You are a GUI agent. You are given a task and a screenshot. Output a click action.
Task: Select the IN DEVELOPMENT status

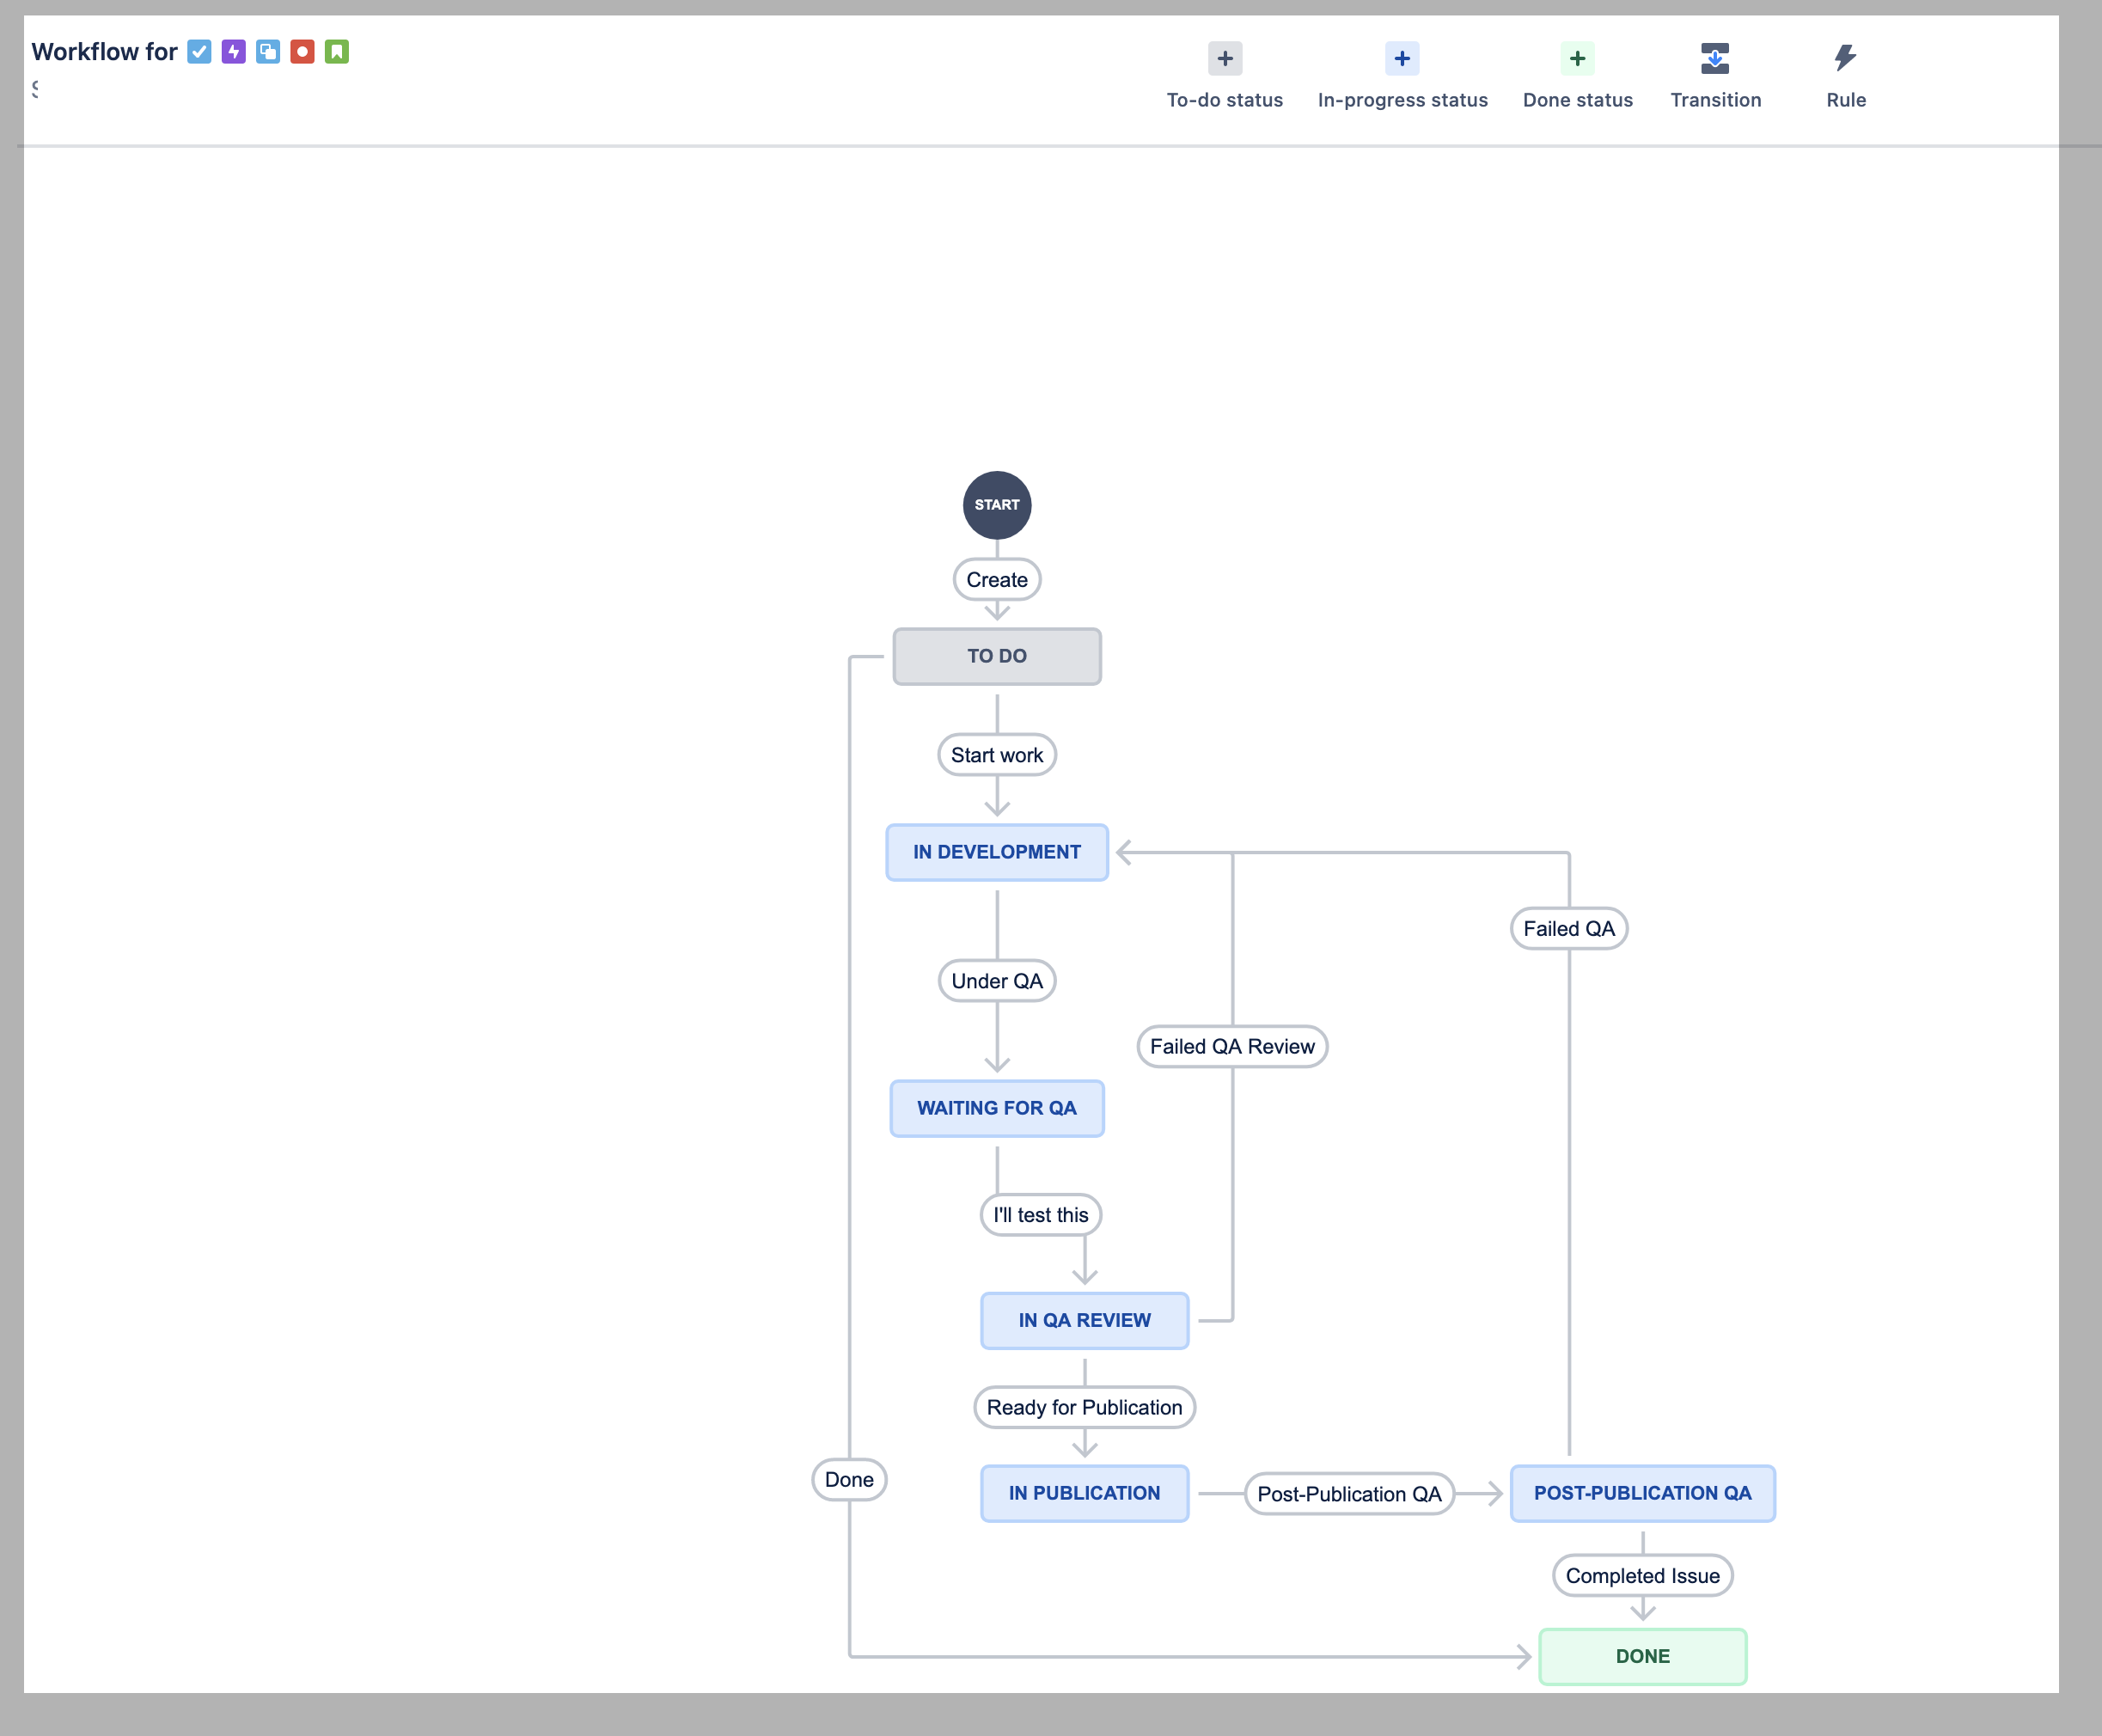(x=996, y=852)
